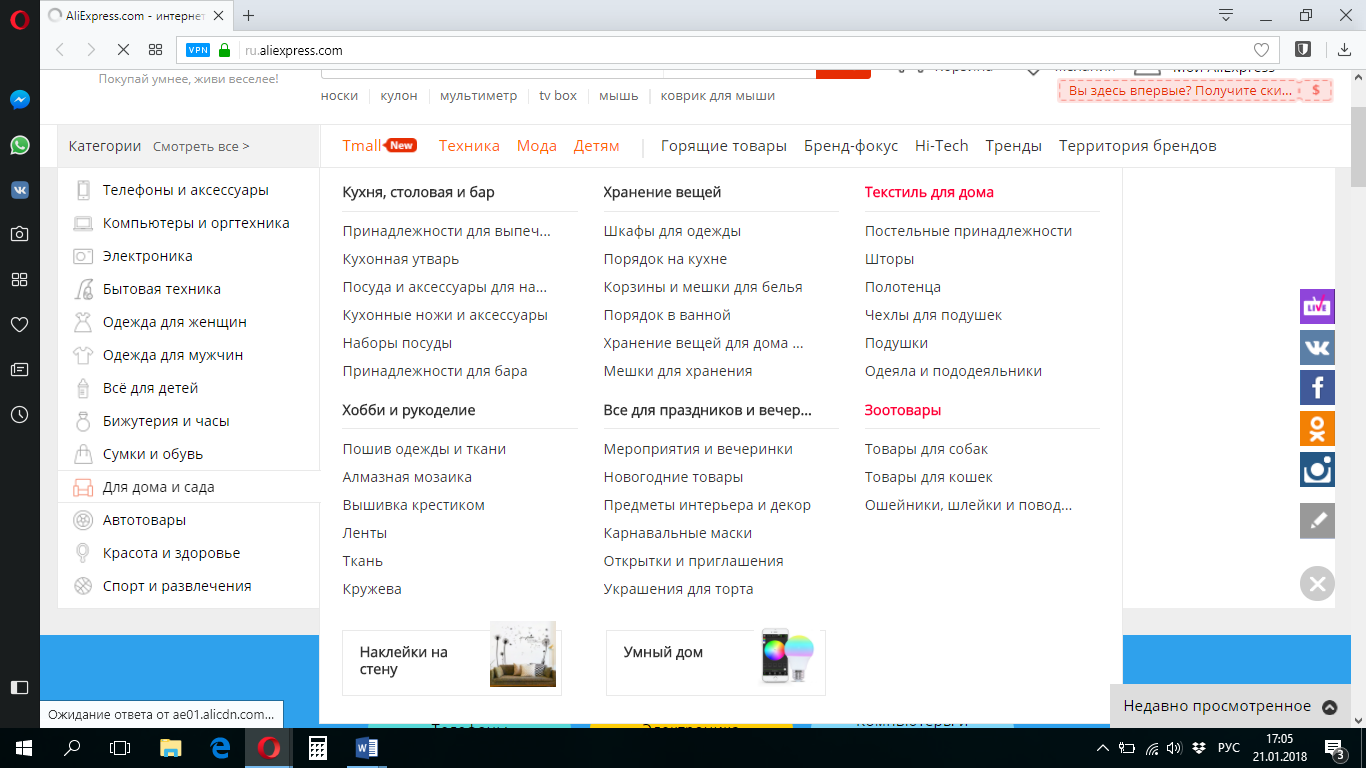Screen dimensions: 1366x768
Task: Open Hi-Tech menu item
Action: pyautogui.click(x=942, y=146)
